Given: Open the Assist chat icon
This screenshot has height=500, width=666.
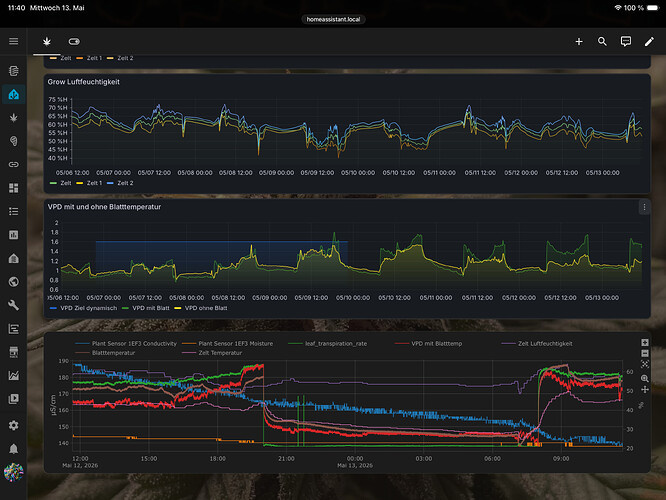Looking at the screenshot, I should [x=626, y=41].
